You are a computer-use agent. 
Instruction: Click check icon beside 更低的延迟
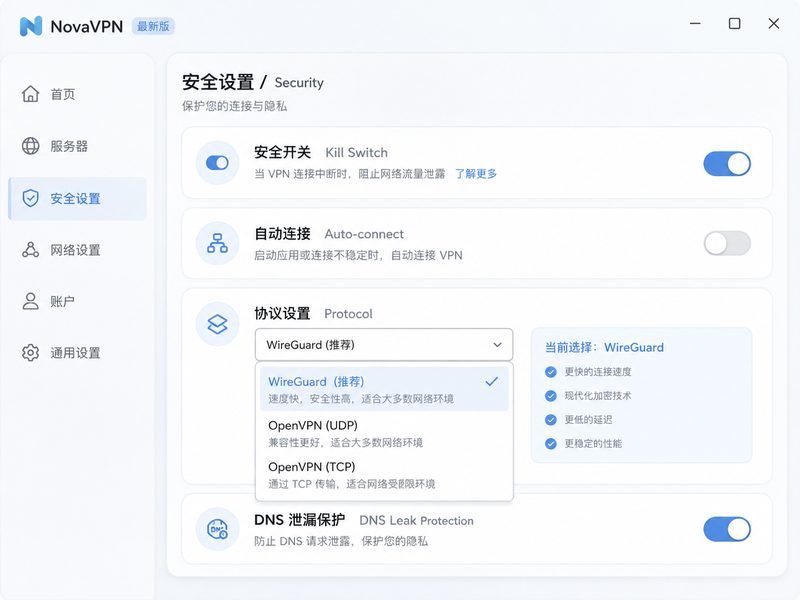click(551, 420)
